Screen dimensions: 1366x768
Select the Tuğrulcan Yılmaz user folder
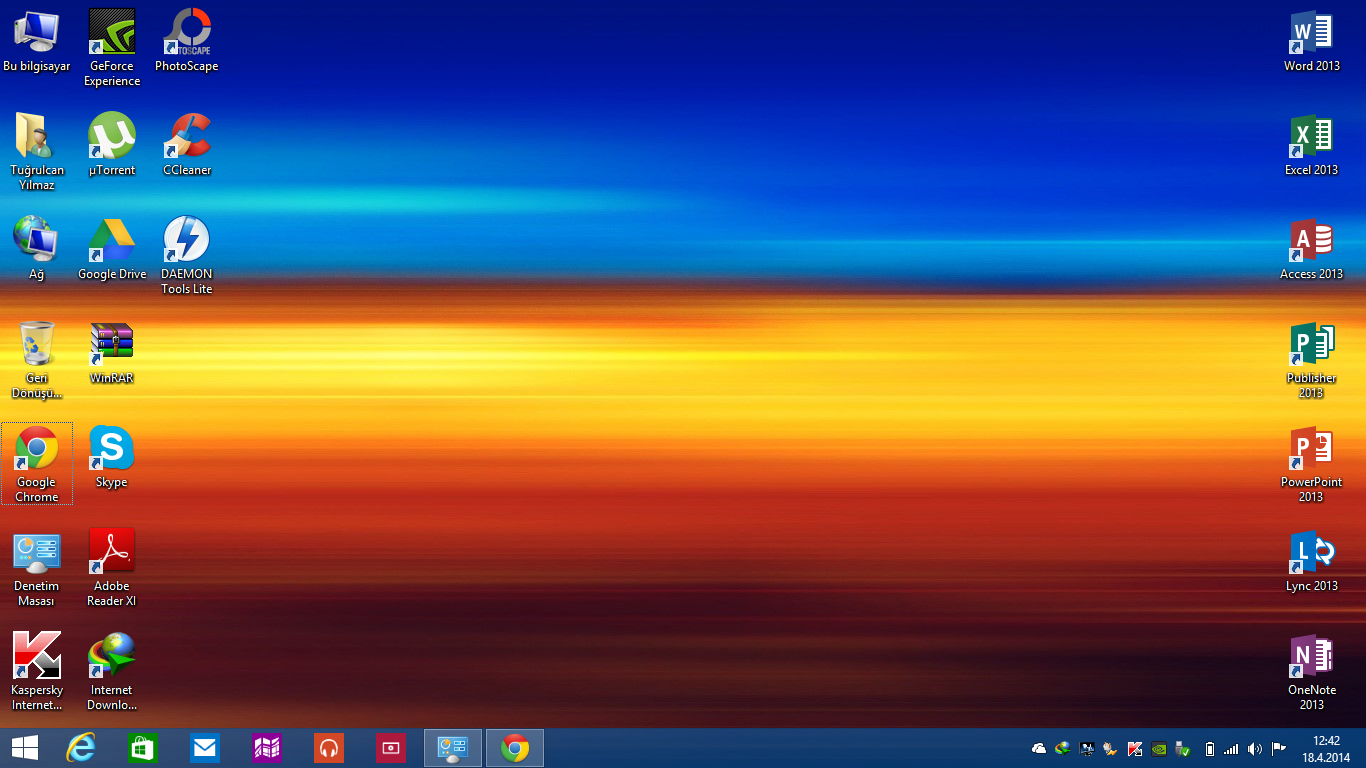point(36,152)
